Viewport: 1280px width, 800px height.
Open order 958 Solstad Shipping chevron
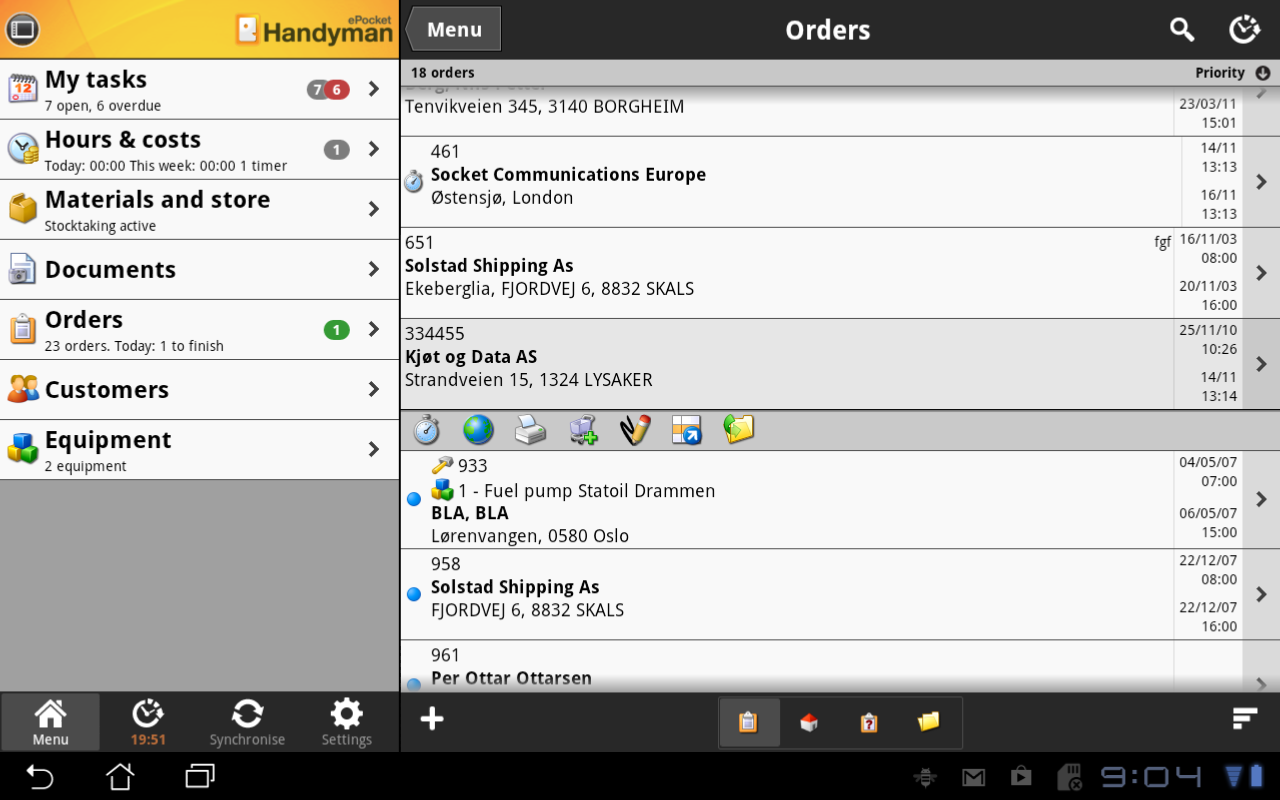pos(1261,594)
